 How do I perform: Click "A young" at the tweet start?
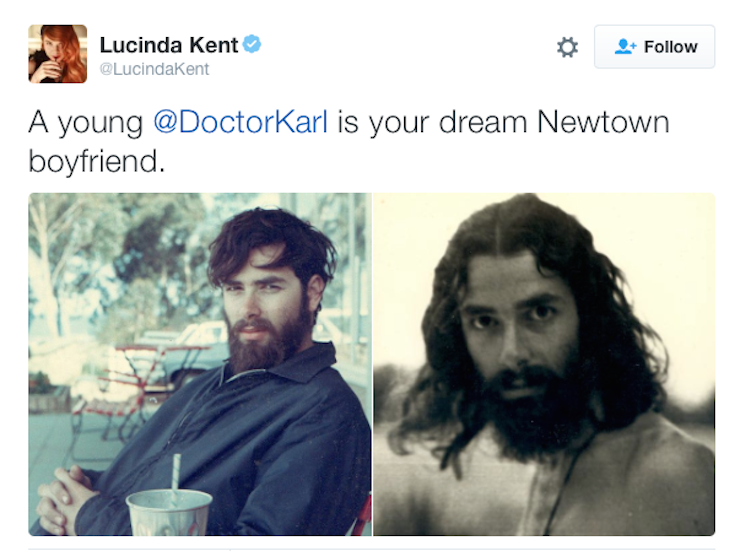click(85, 124)
